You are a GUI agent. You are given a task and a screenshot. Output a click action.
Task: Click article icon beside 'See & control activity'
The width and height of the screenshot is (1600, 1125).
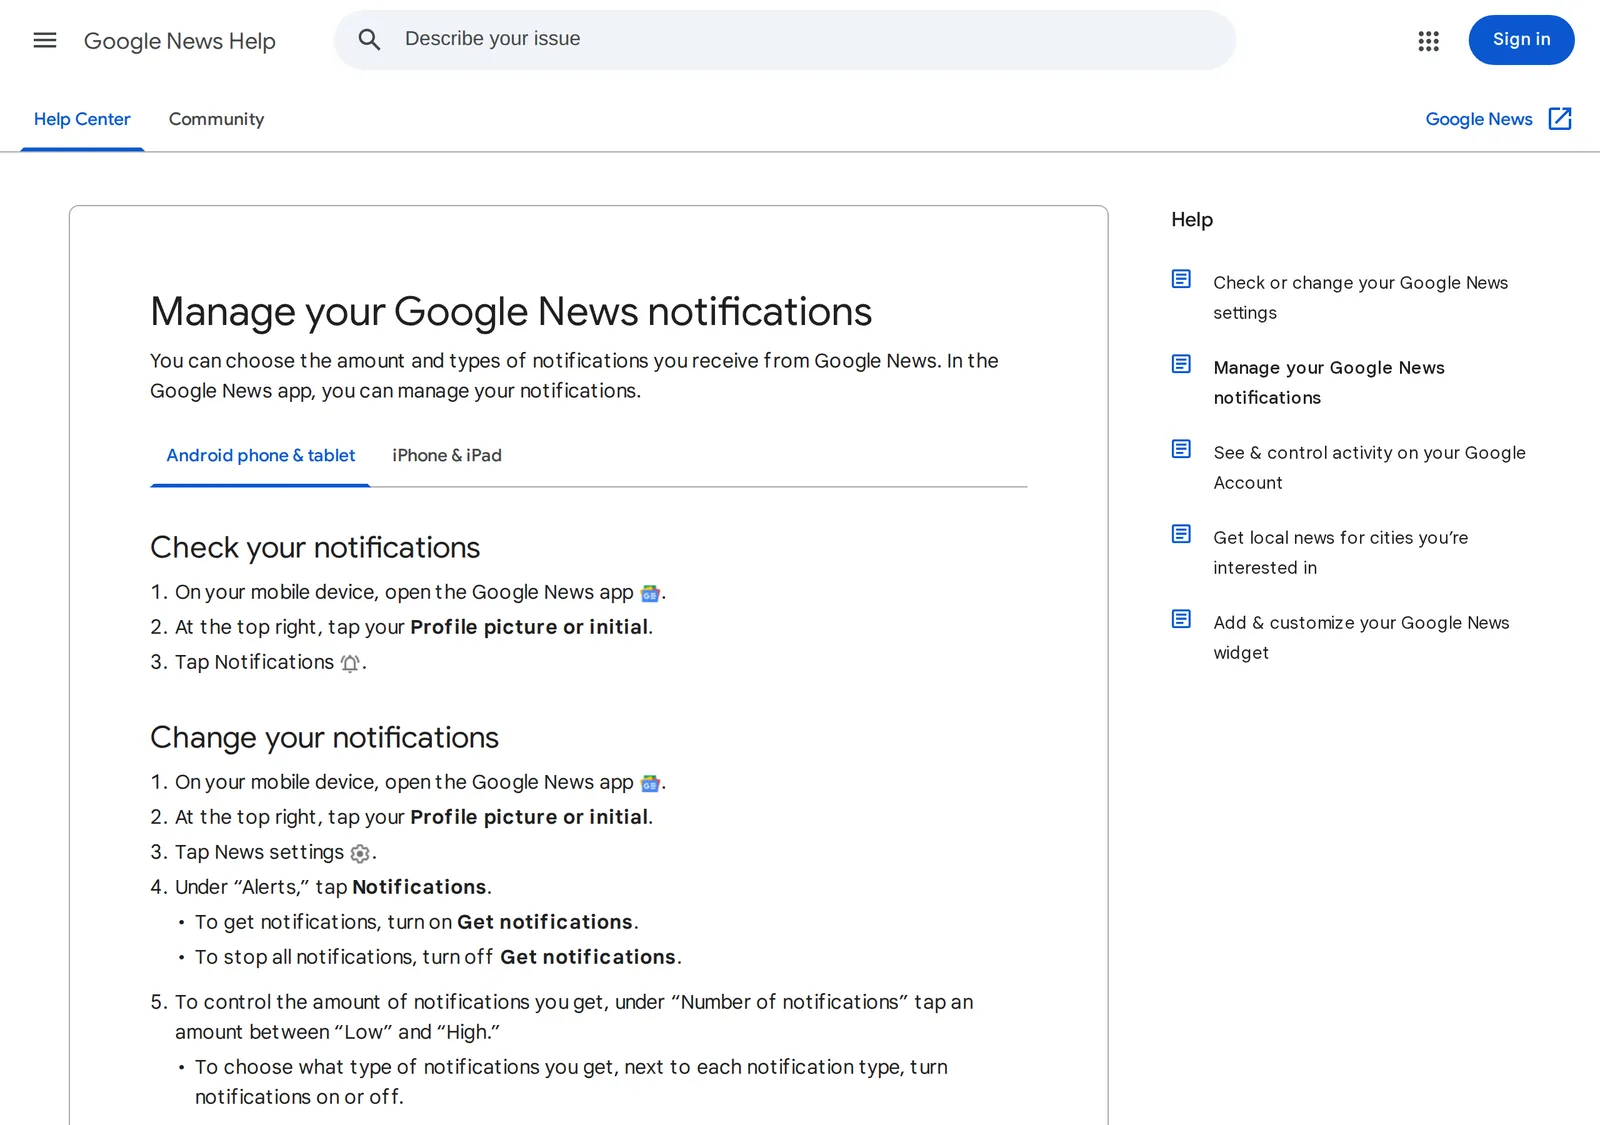1181,449
